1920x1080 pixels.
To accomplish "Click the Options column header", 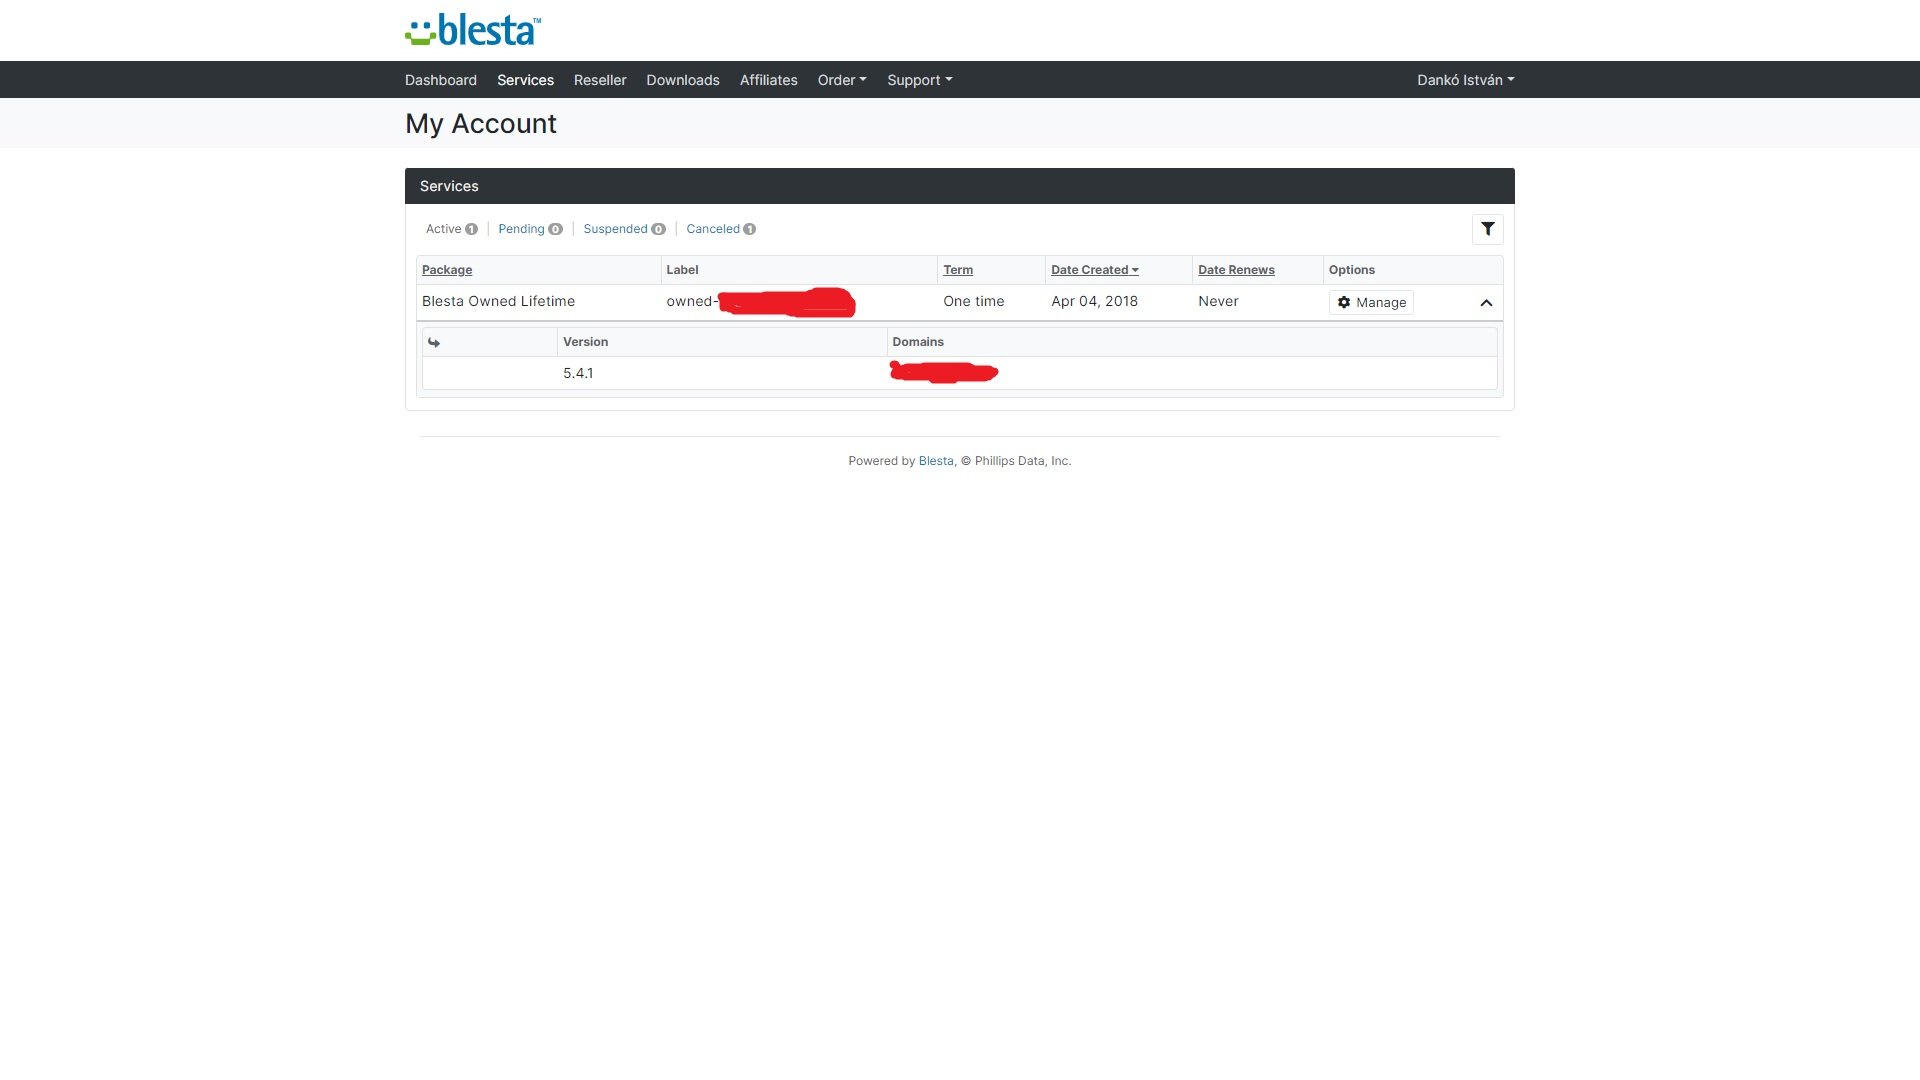I will (1352, 270).
